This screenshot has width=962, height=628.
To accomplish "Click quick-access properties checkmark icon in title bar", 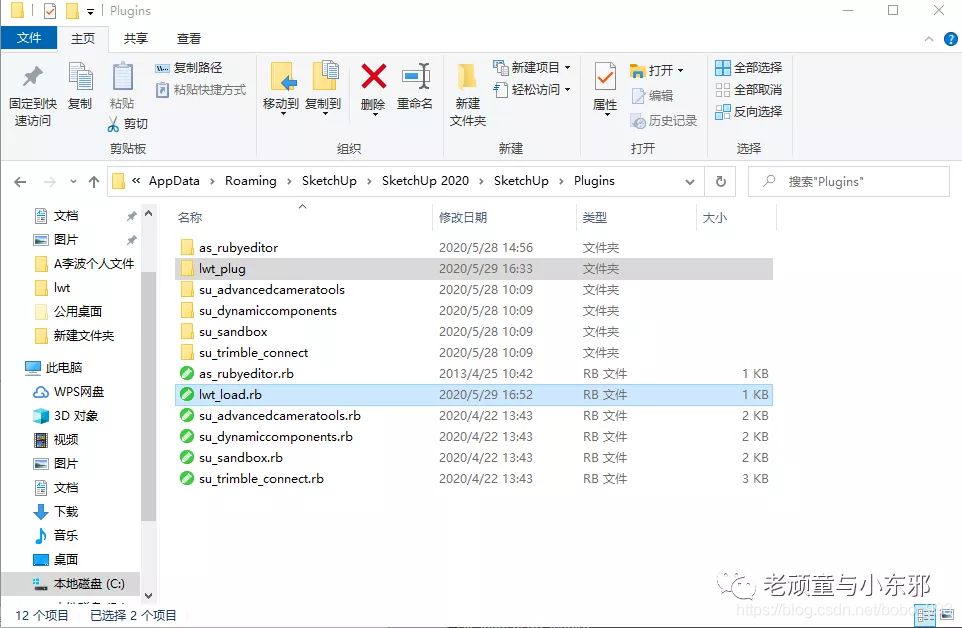I will [50, 11].
